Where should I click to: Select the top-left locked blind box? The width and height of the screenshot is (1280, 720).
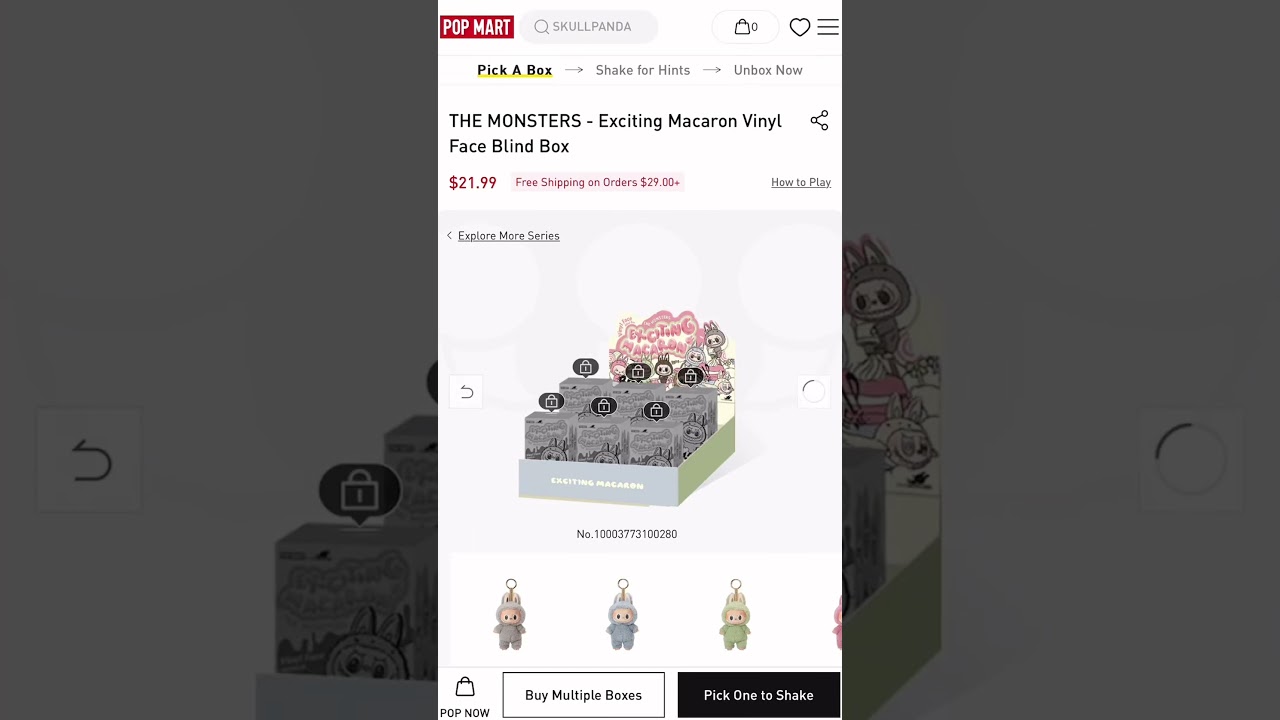(585, 368)
